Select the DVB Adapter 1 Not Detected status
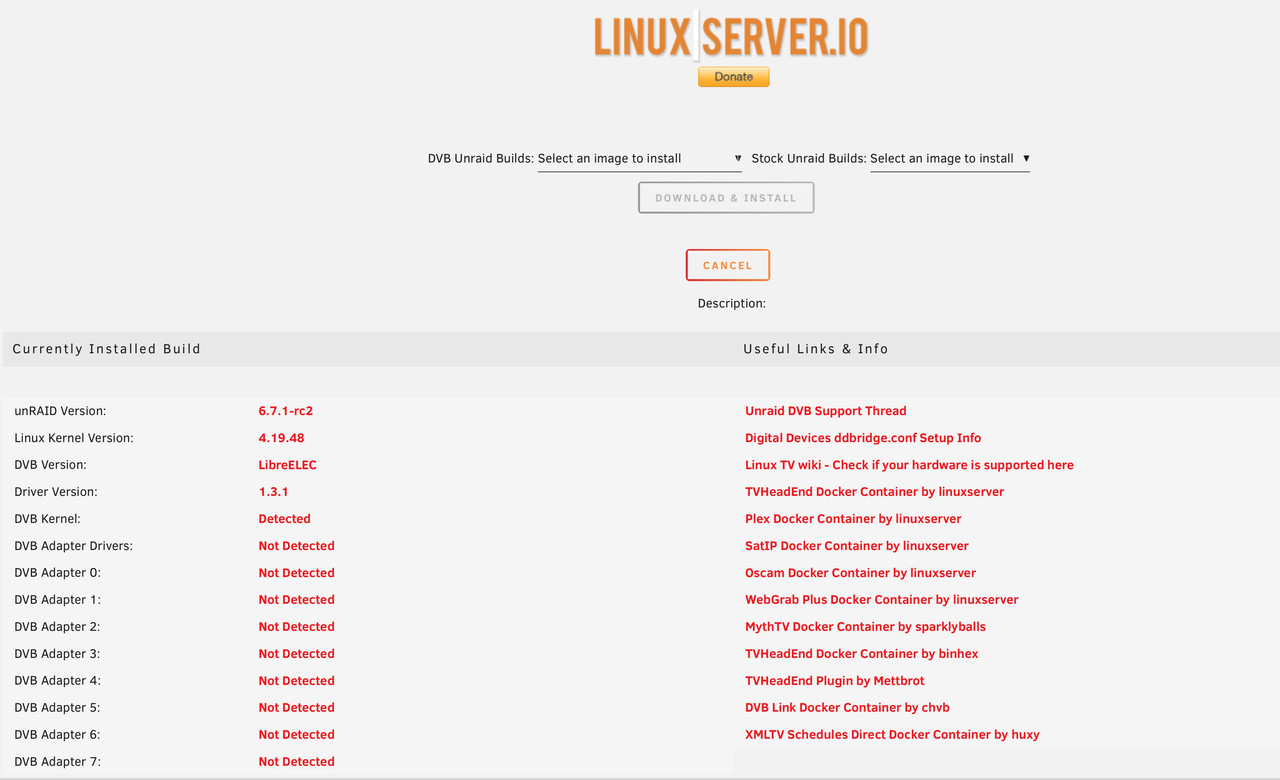 296,600
